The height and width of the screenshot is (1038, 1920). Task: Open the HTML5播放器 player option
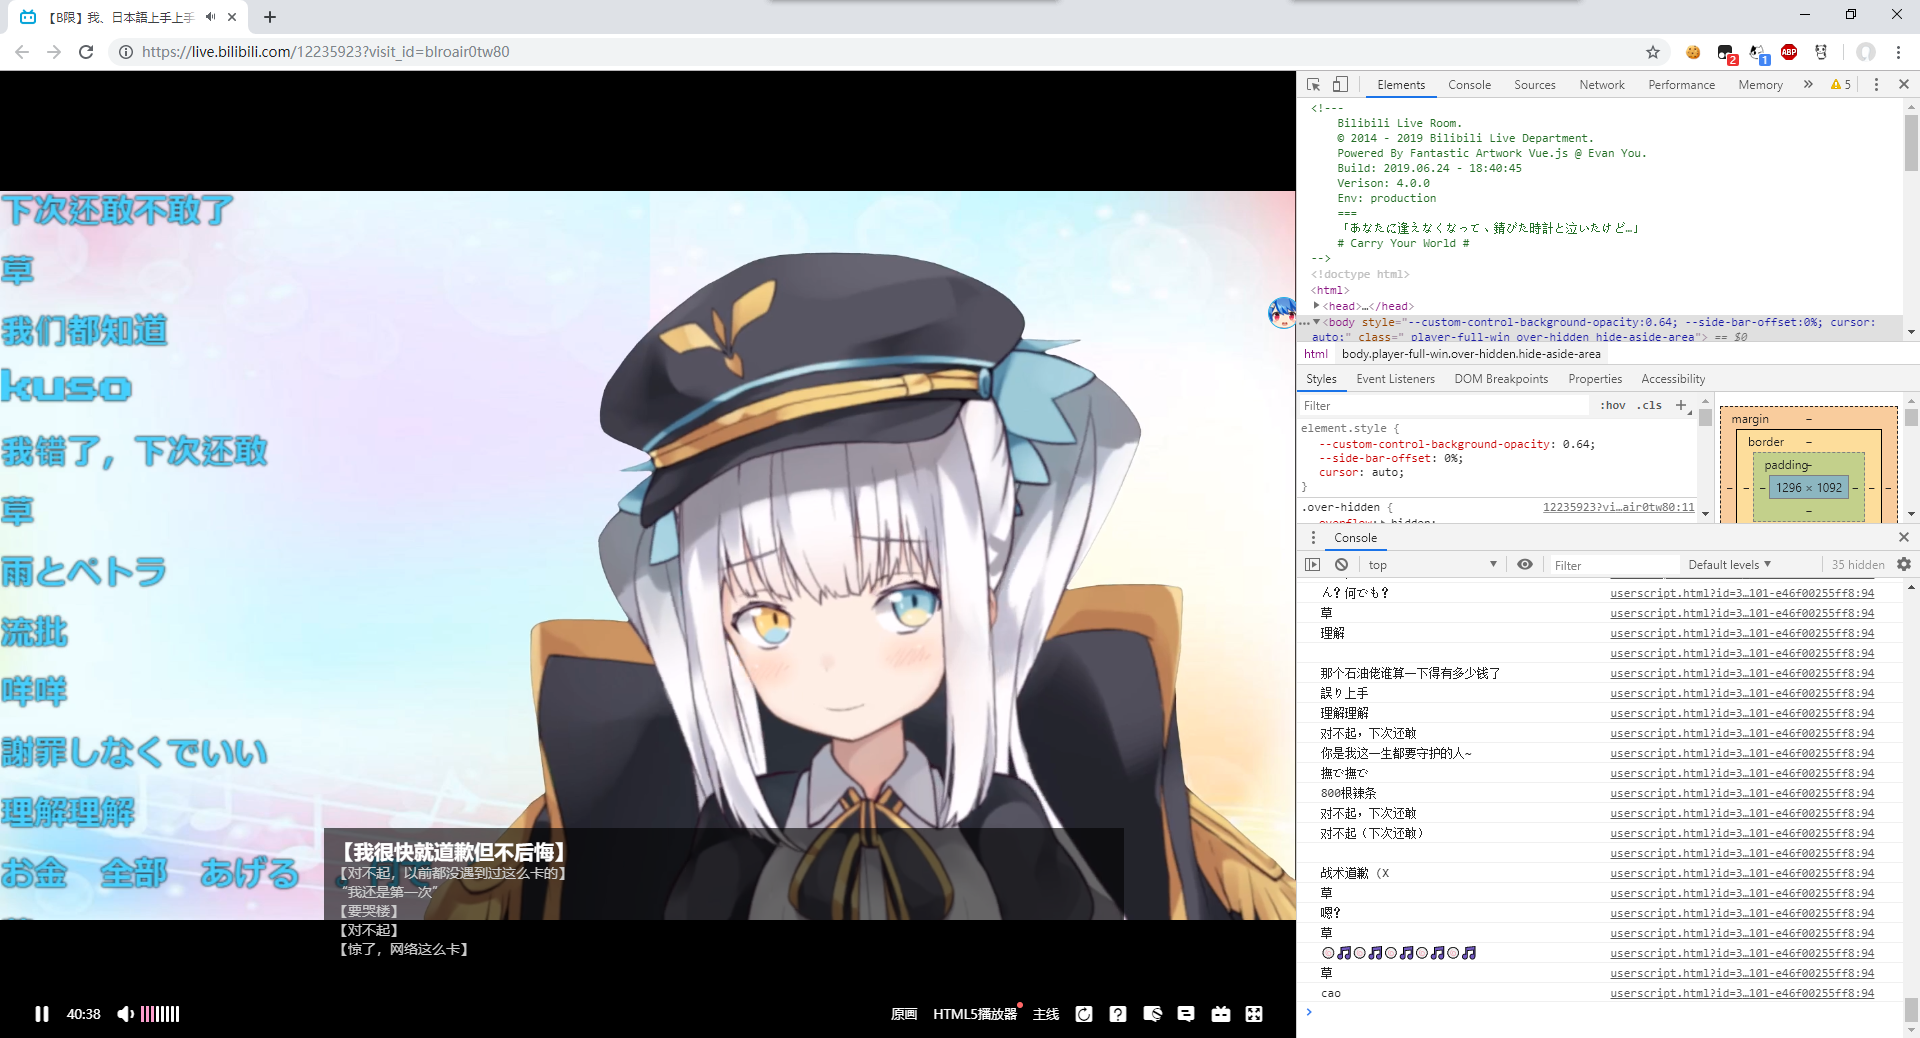(x=975, y=1014)
